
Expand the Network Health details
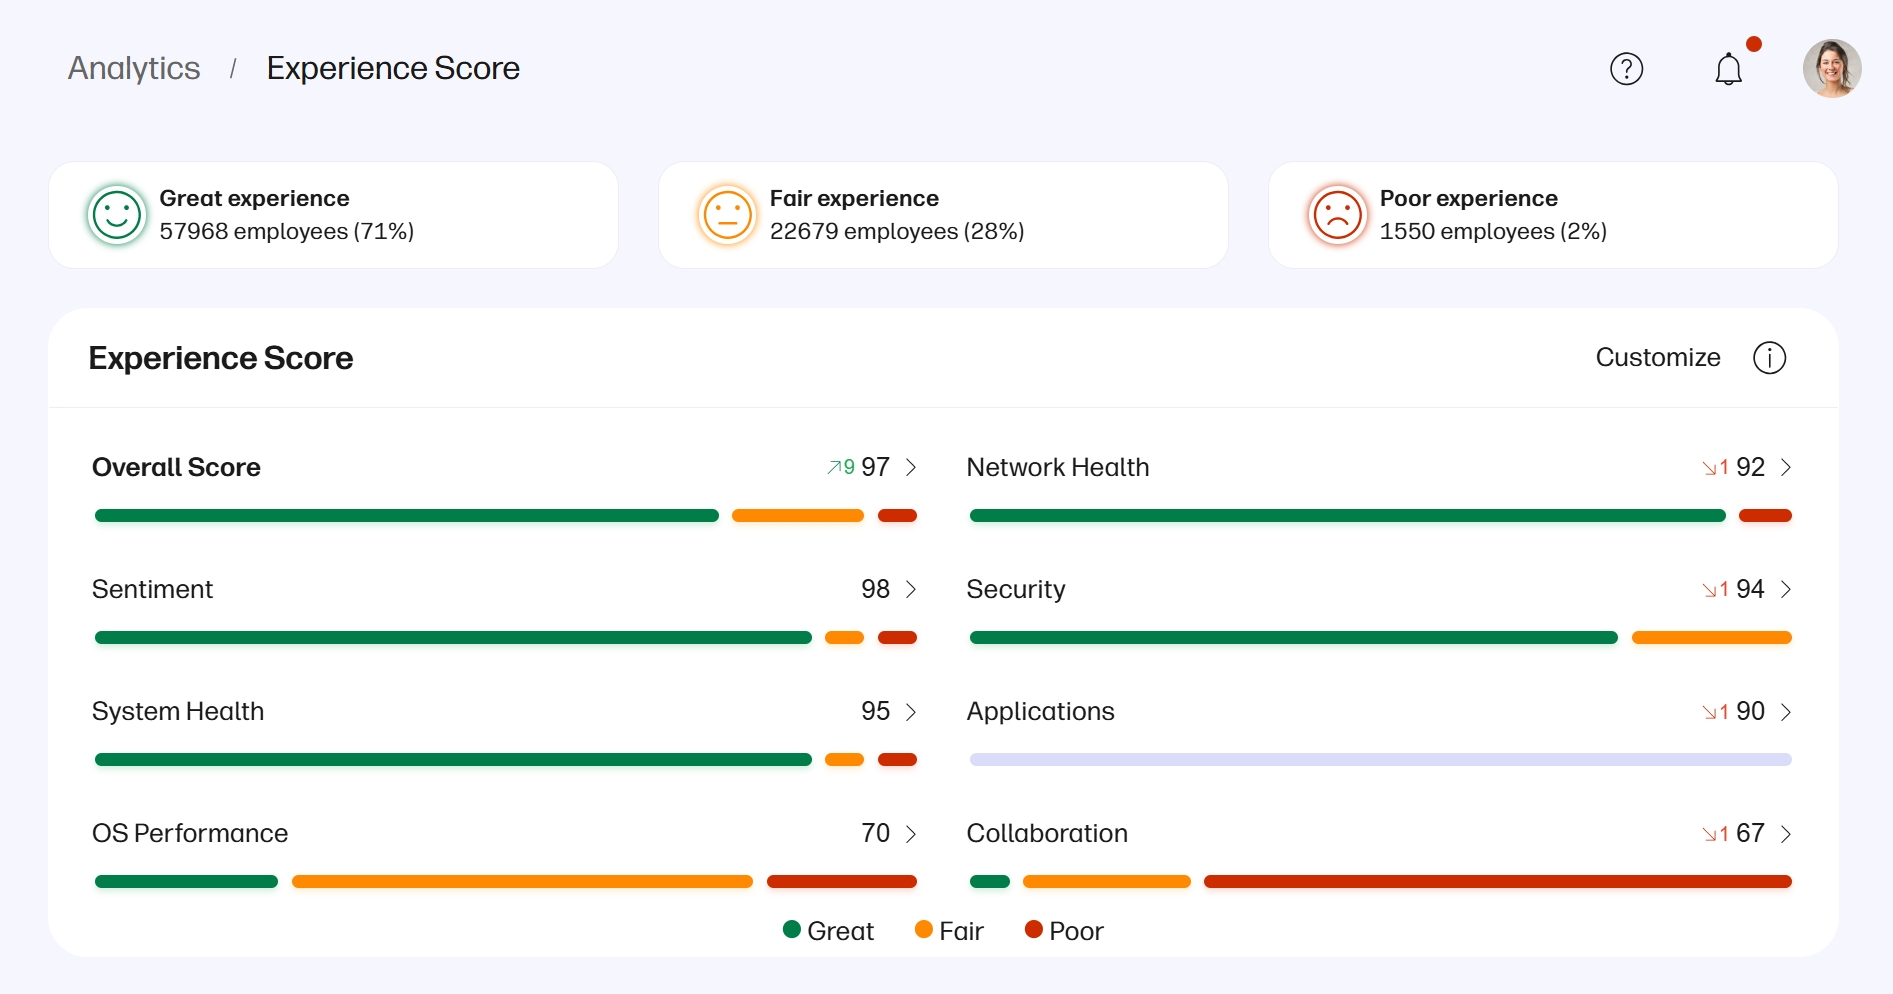1786,466
